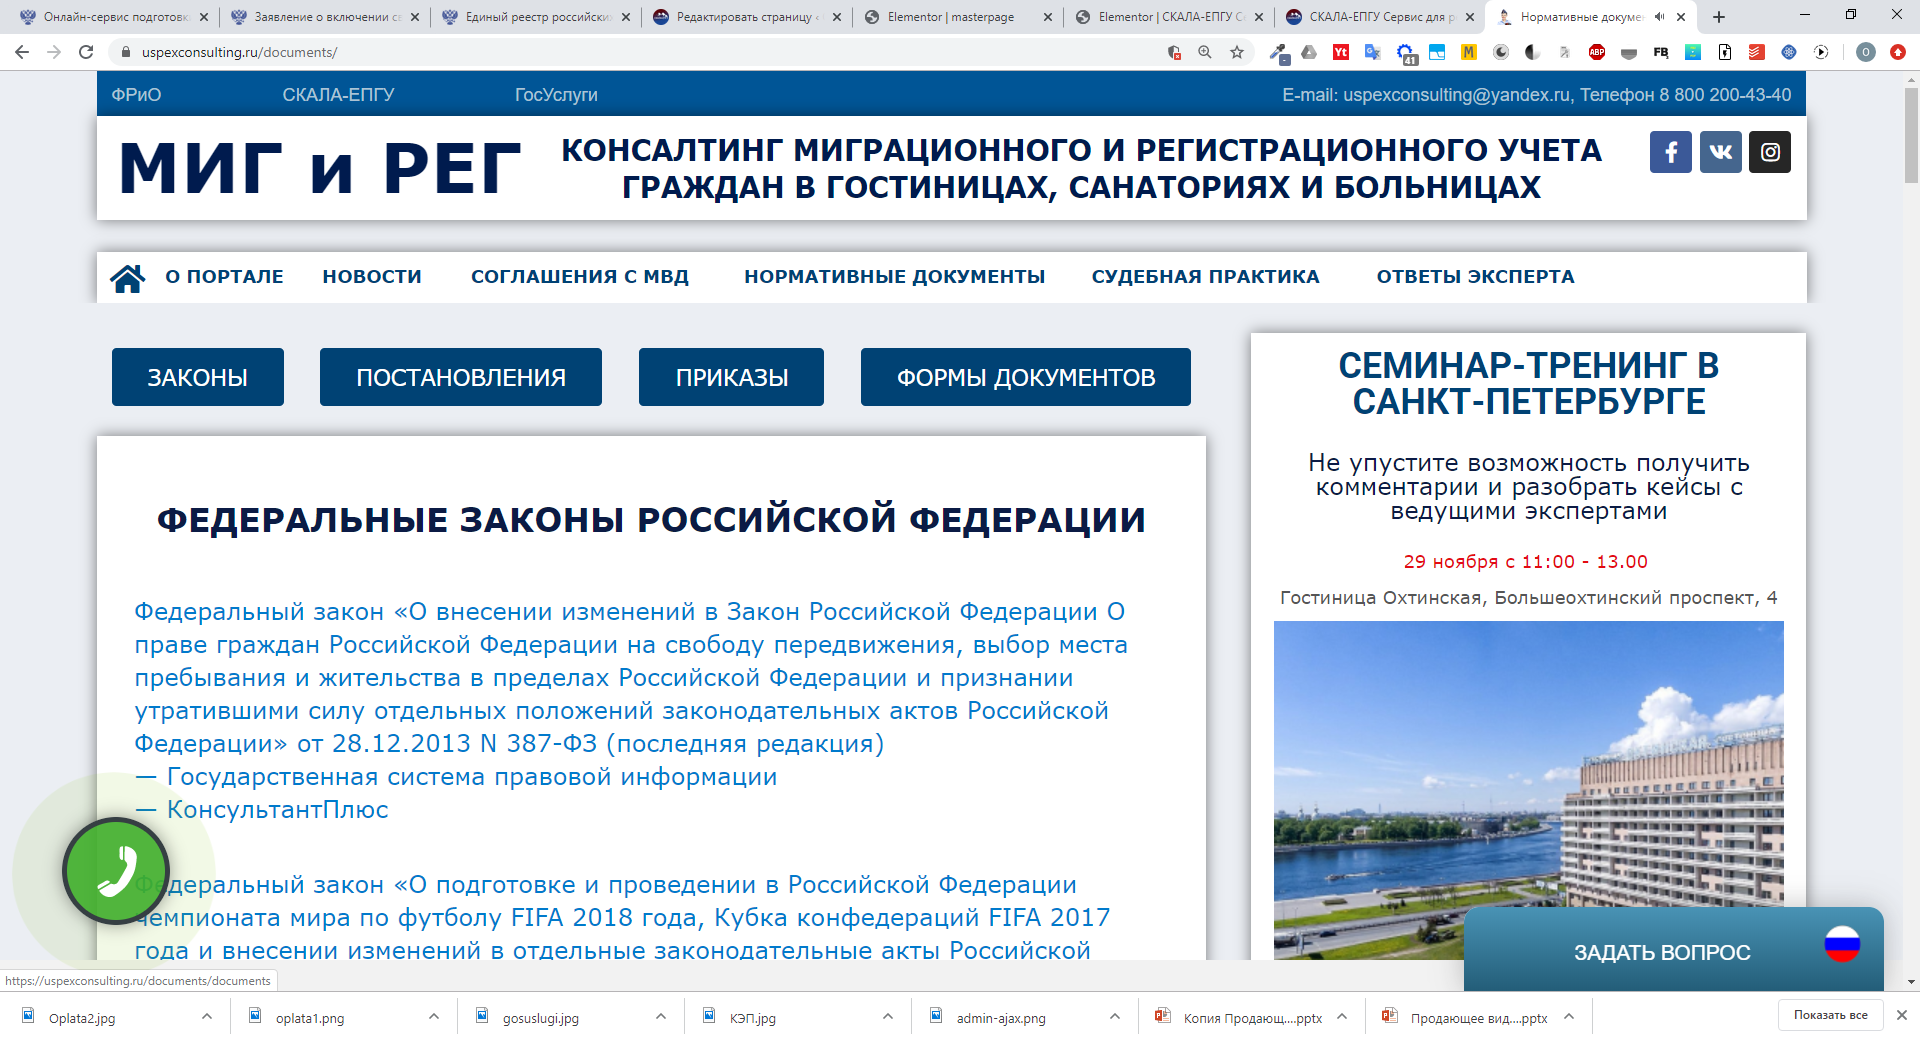Open the ФРиО top bar link
Viewport: 1920px width, 1040px height.
click(136, 95)
